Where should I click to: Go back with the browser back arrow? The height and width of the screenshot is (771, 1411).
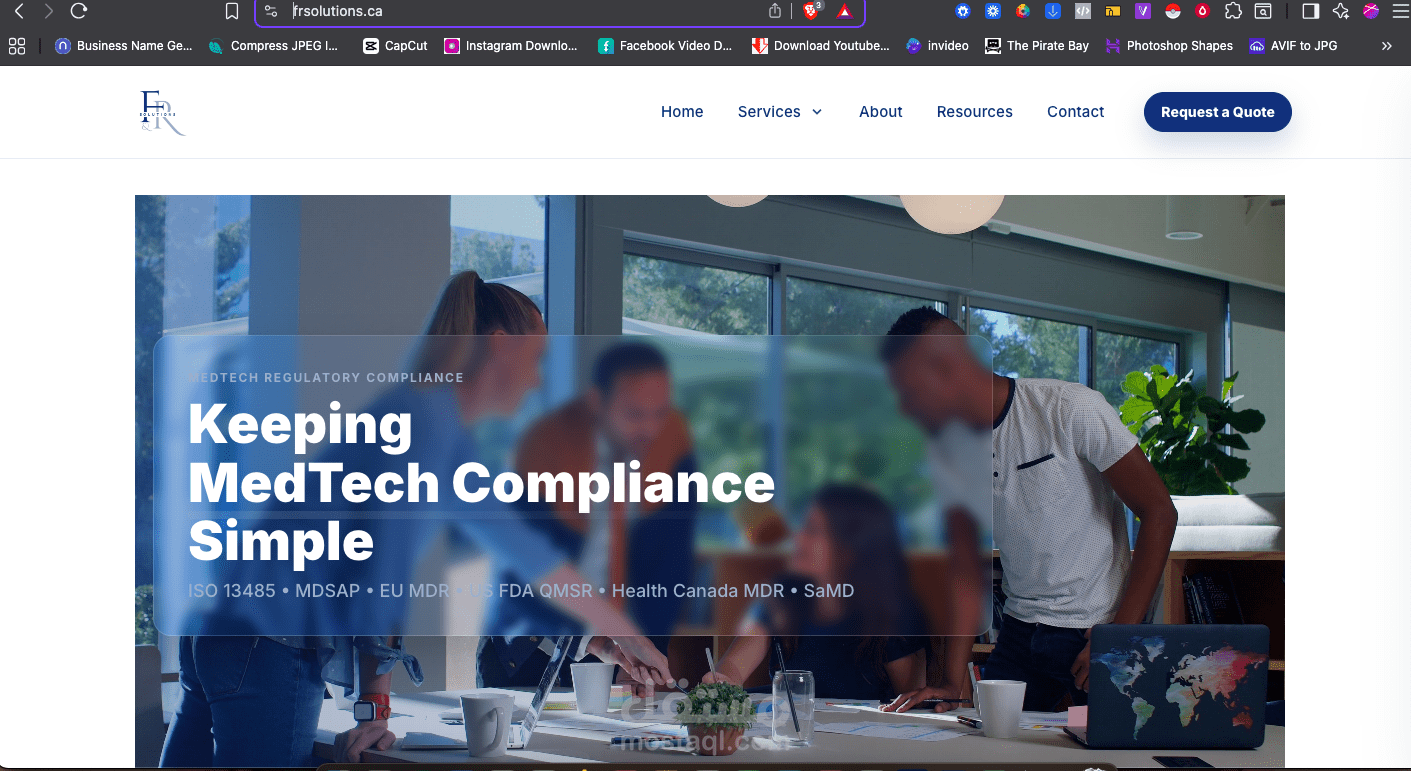click(18, 11)
